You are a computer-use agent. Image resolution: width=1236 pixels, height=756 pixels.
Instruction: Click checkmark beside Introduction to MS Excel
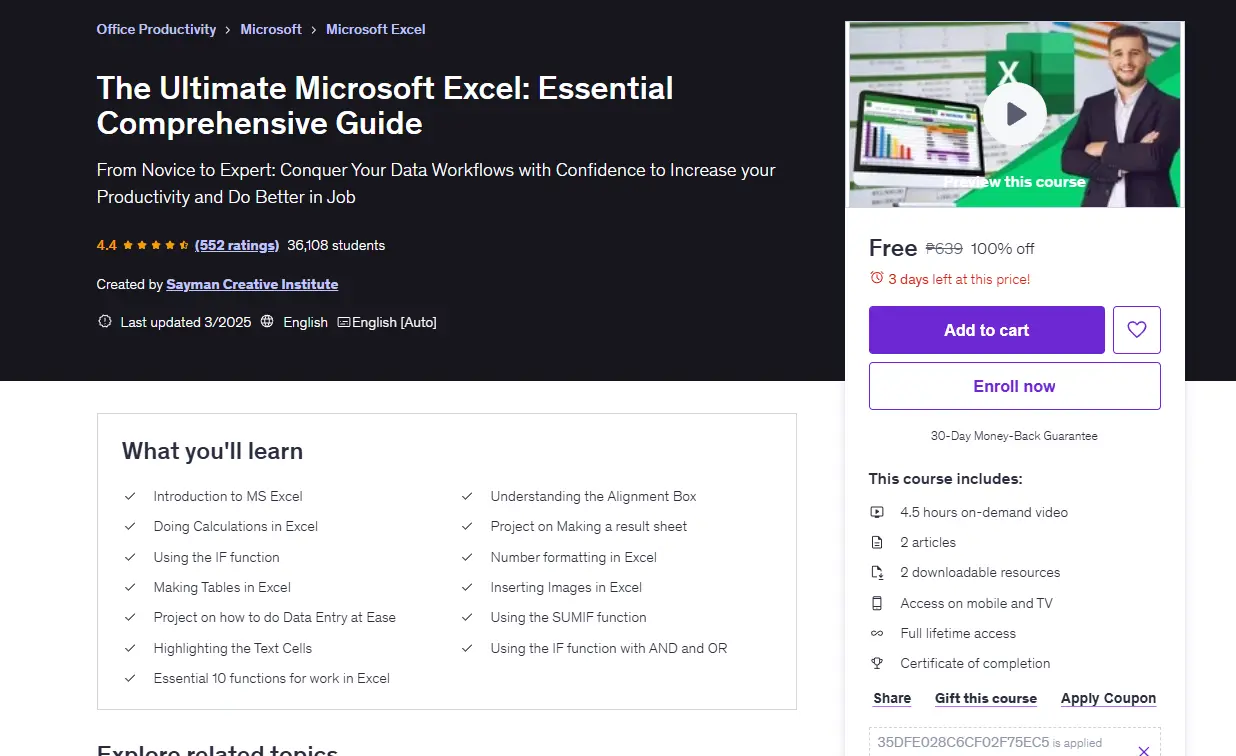click(x=130, y=496)
